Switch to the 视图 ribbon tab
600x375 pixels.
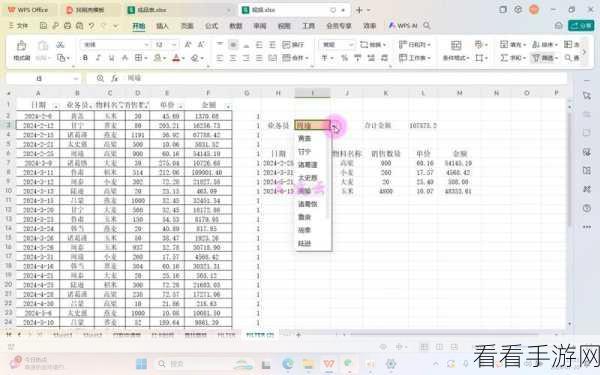284,26
